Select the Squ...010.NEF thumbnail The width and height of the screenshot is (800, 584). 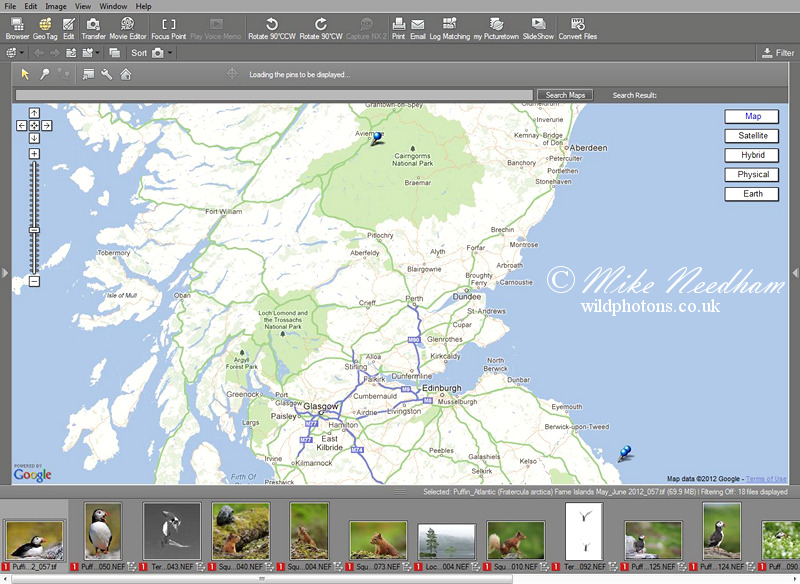(x=516, y=540)
